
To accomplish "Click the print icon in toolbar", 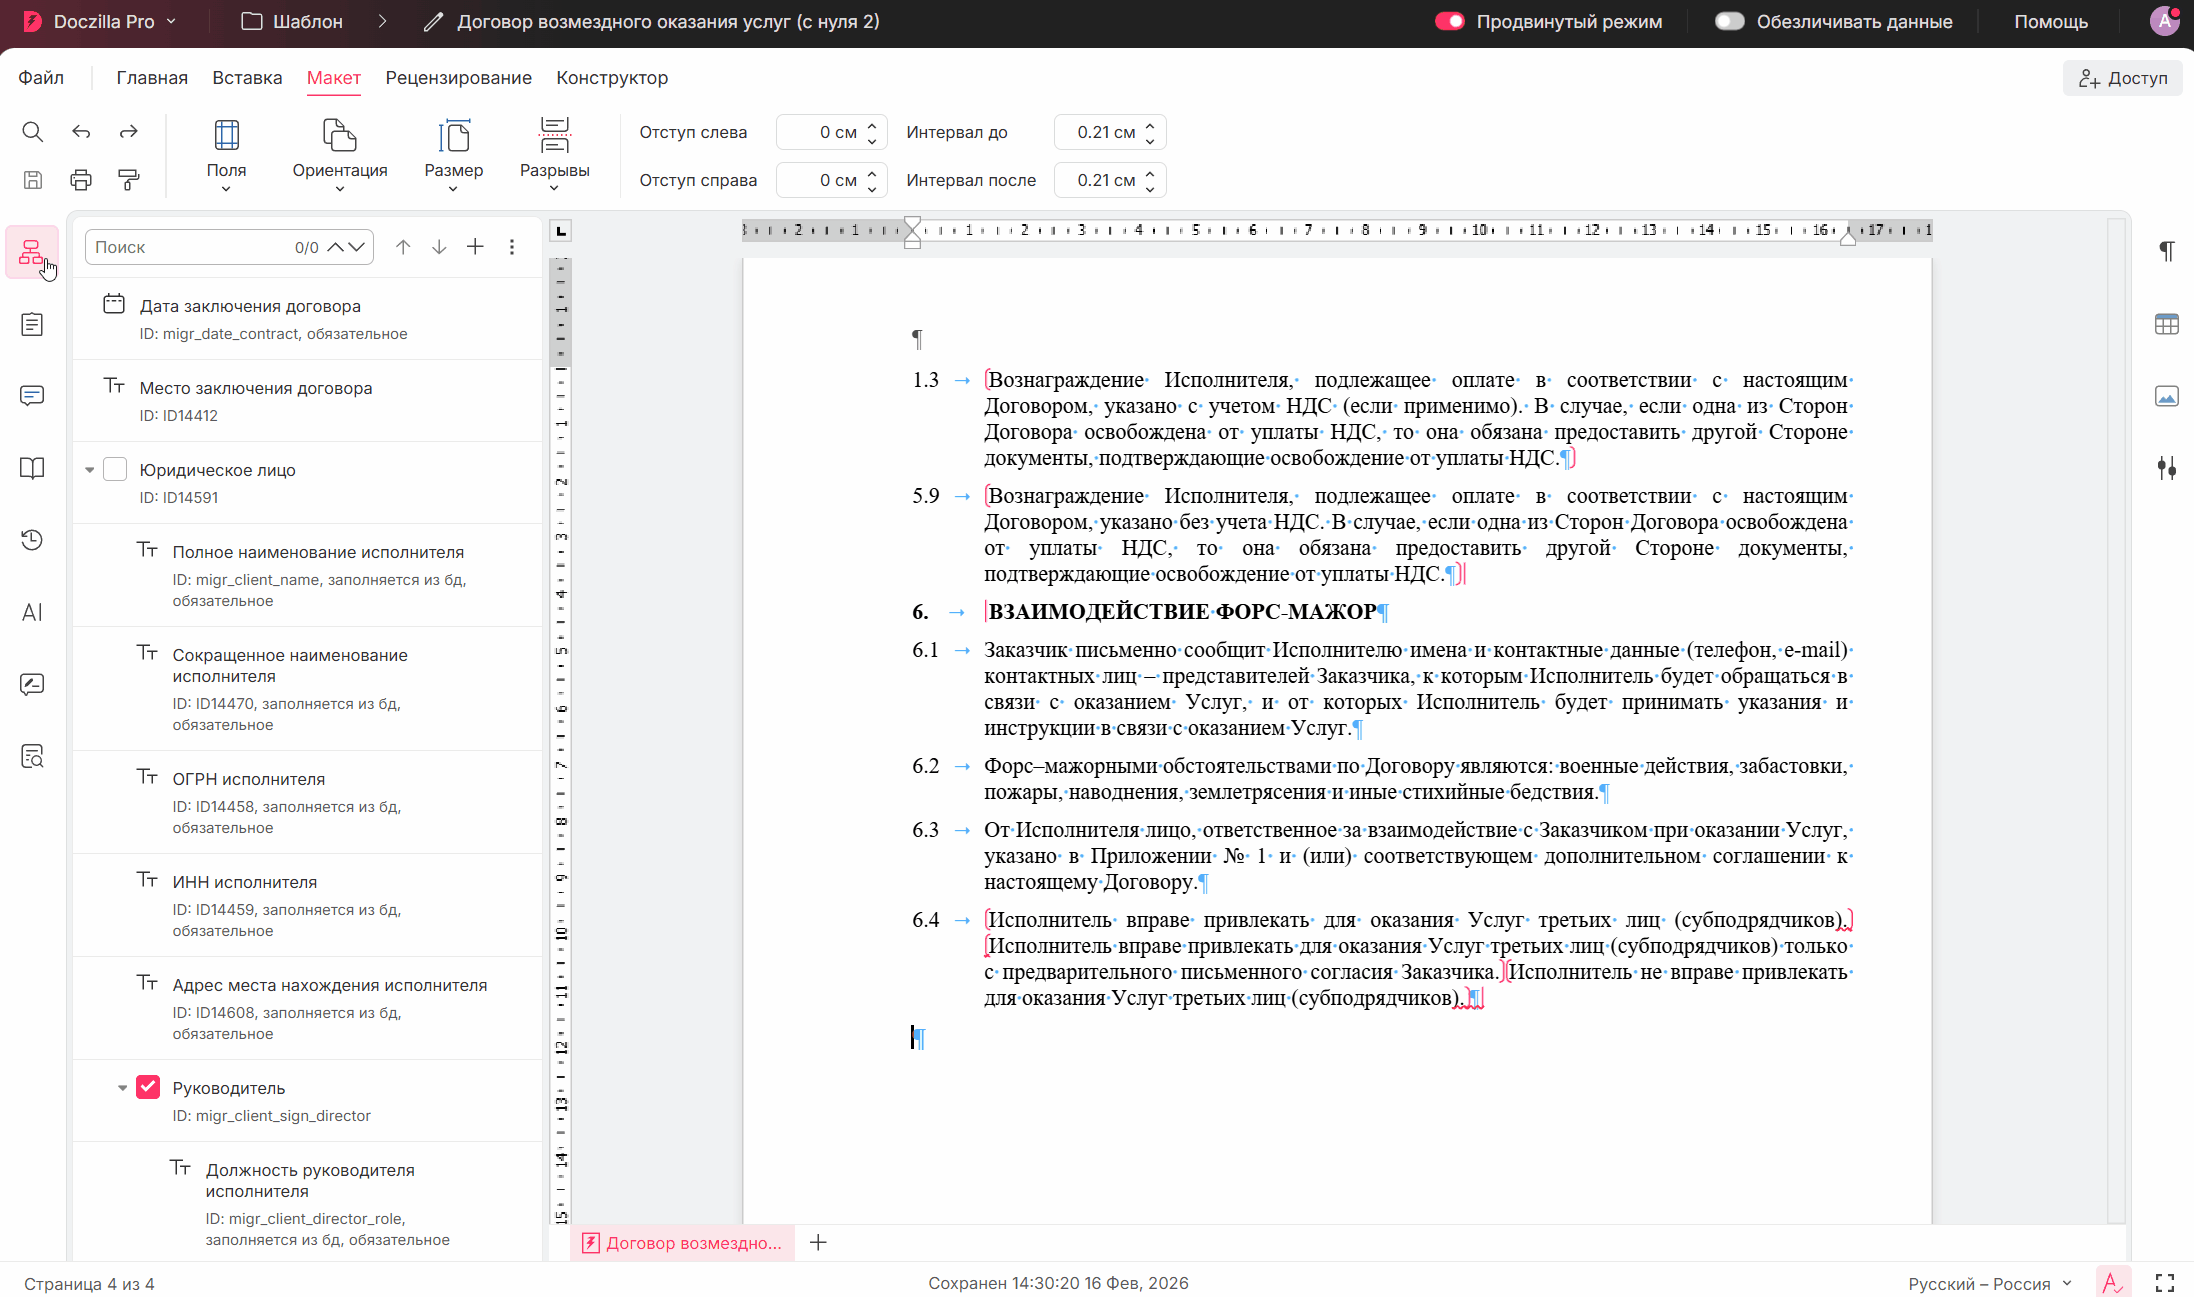I will pyautogui.click(x=81, y=180).
